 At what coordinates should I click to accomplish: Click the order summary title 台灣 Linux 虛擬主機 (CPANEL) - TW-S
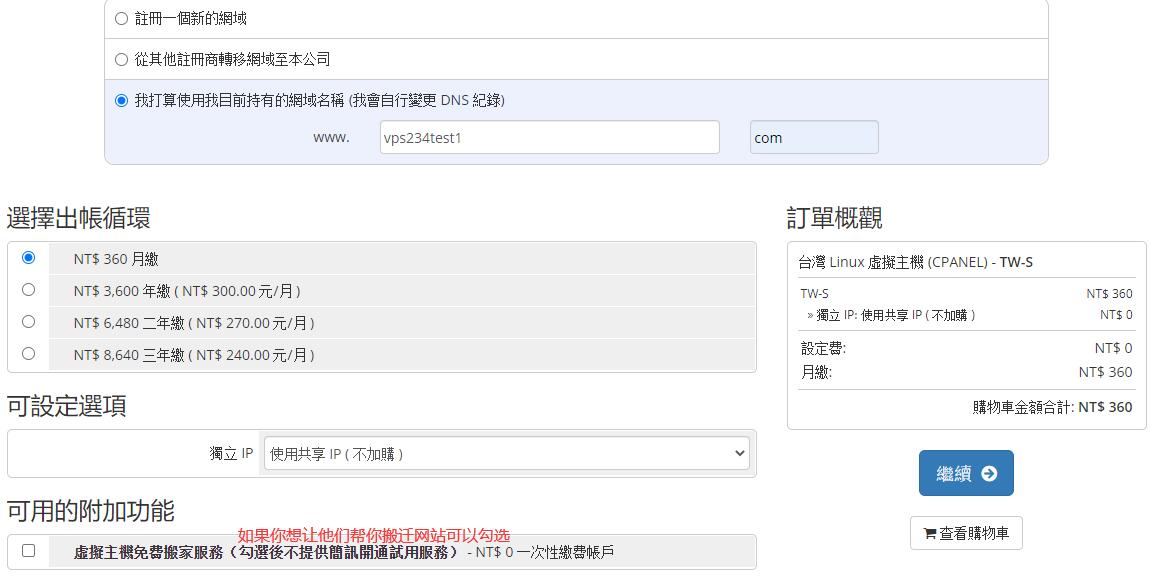click(915, 262)
